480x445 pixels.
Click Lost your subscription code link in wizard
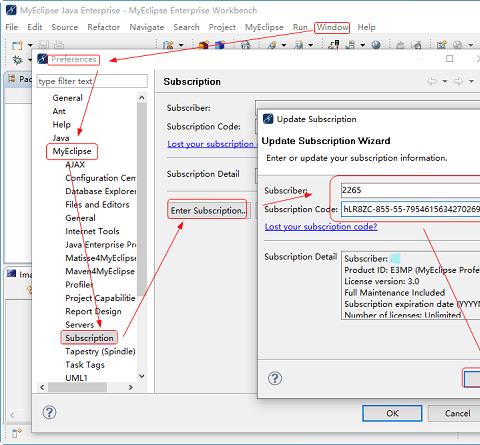tap(321, 227)
